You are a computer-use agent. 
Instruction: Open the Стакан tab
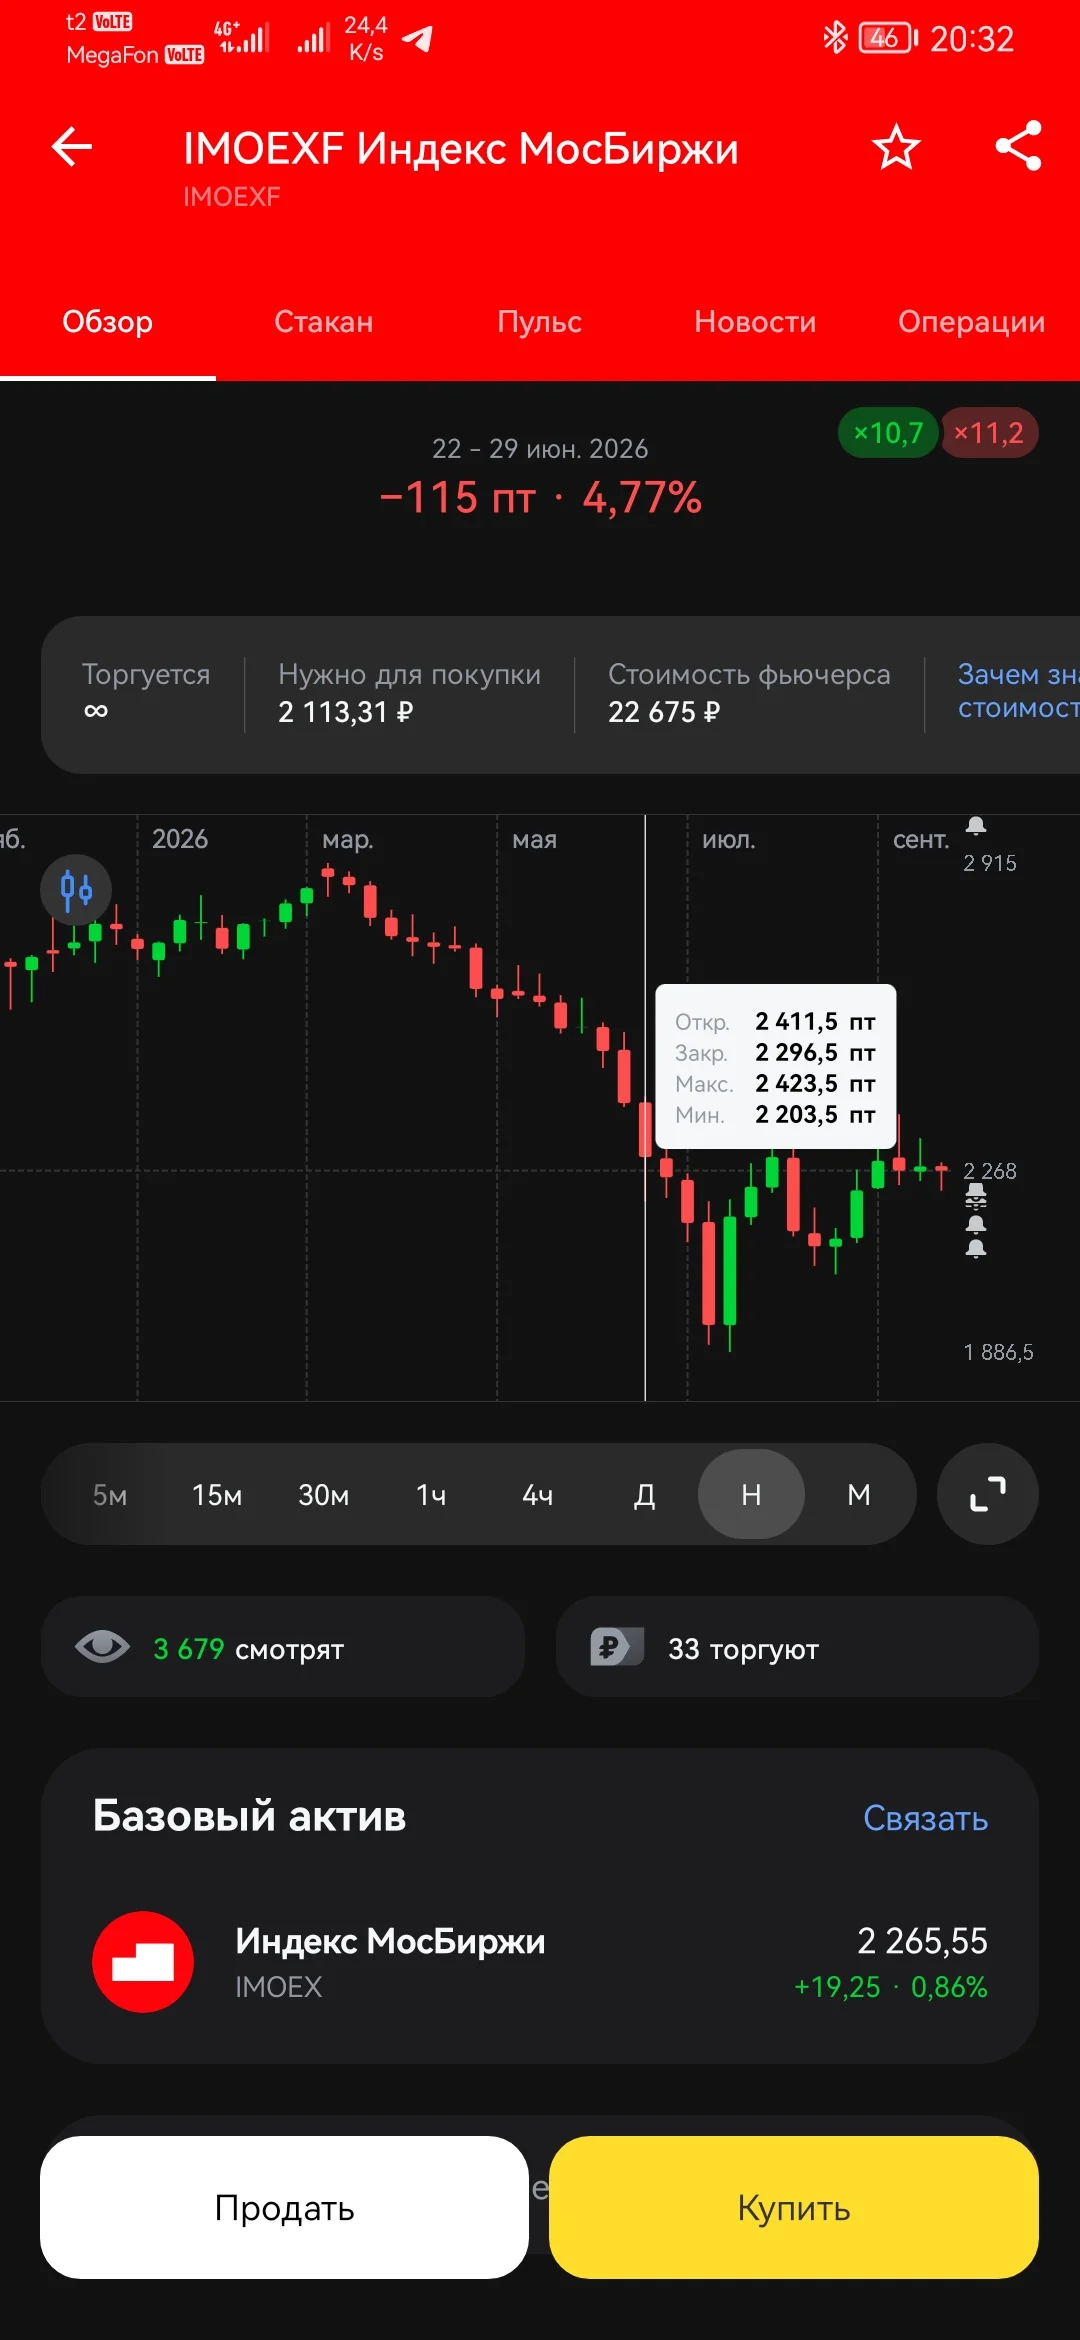(324, 322)
